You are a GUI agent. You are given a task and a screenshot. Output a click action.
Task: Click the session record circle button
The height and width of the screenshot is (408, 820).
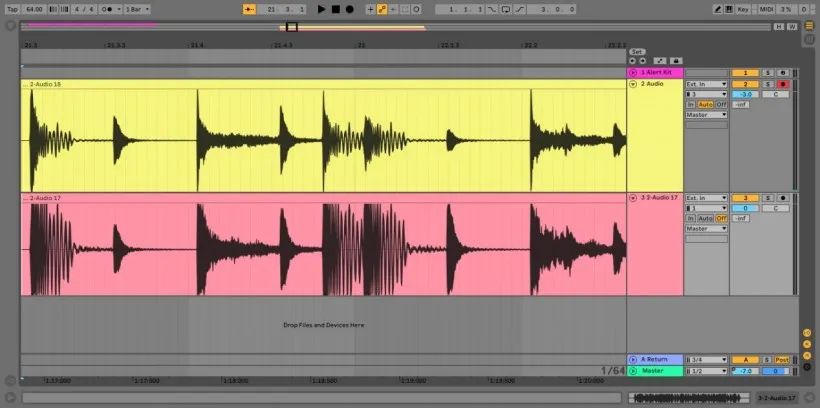(416, 9)
